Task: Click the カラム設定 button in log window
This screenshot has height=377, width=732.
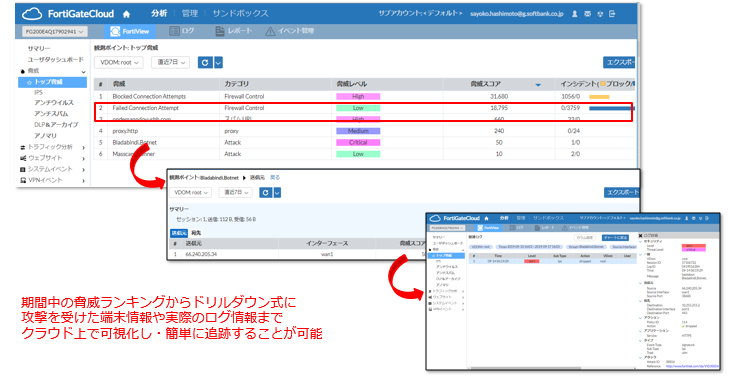Action: click(585, 237)
